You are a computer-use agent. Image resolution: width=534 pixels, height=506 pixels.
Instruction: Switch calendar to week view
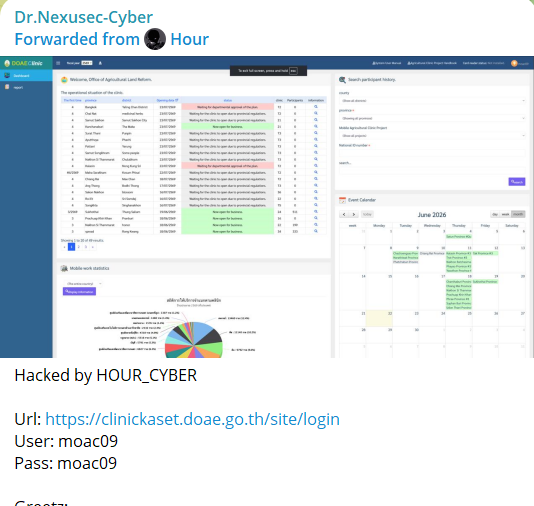[505, 214]
